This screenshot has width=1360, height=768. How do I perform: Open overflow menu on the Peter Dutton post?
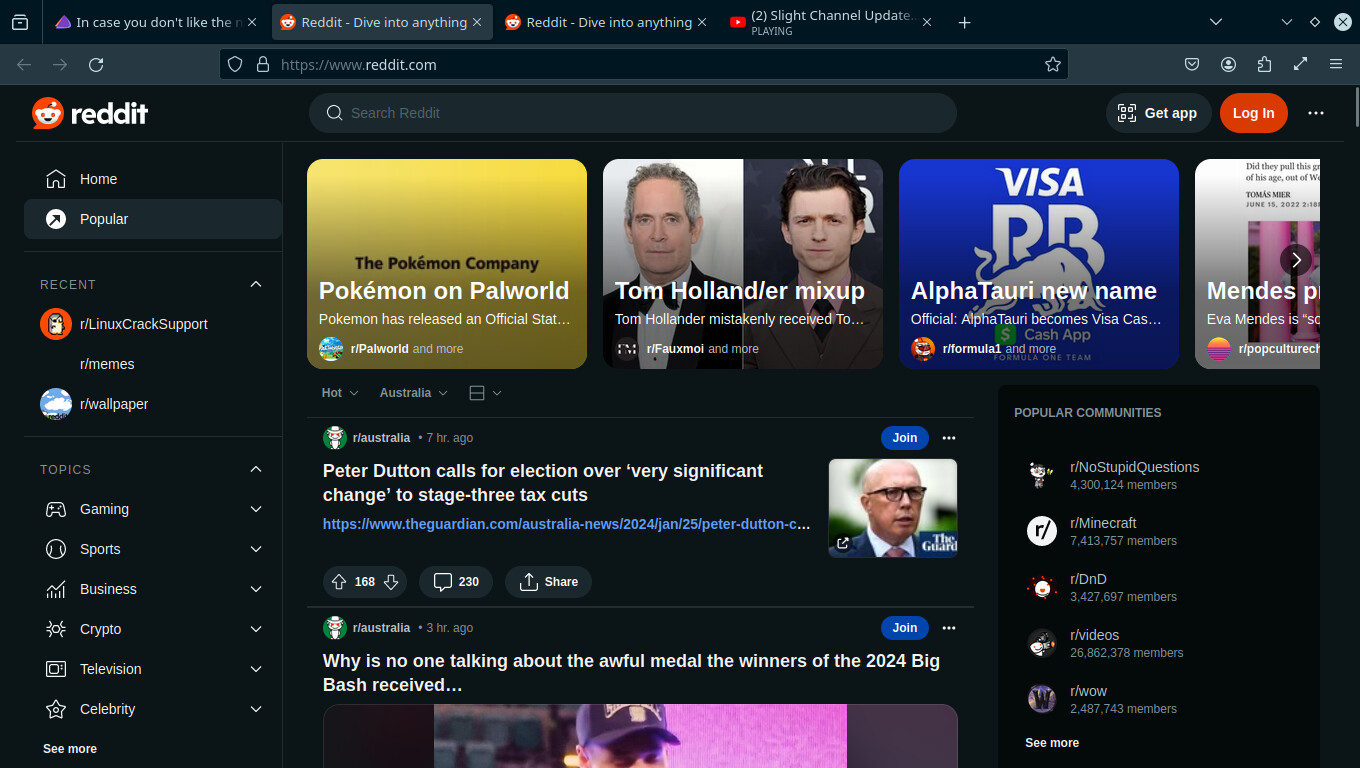pos(949,438)
